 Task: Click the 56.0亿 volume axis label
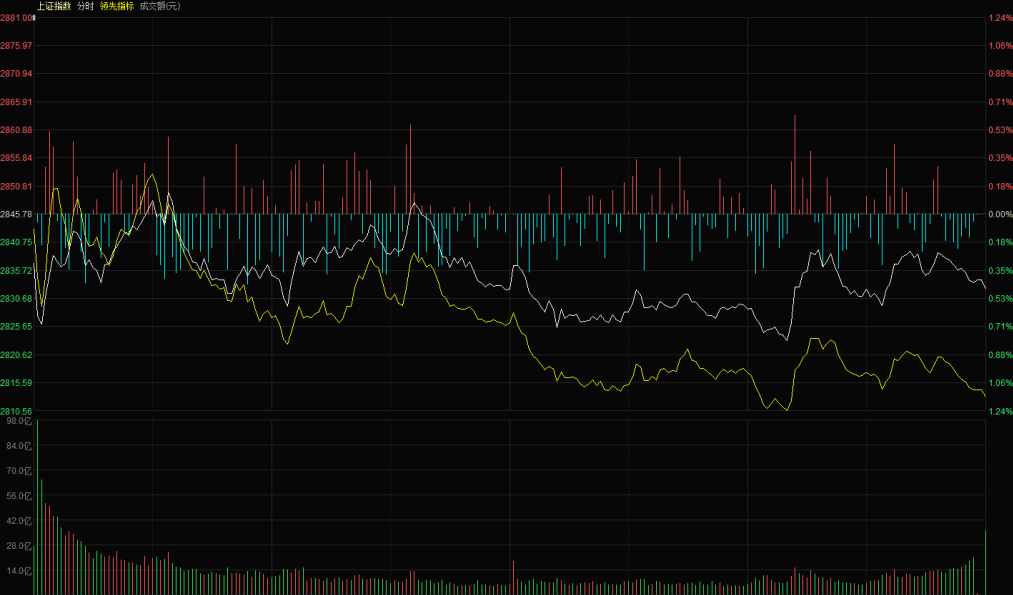coord(19,496)
